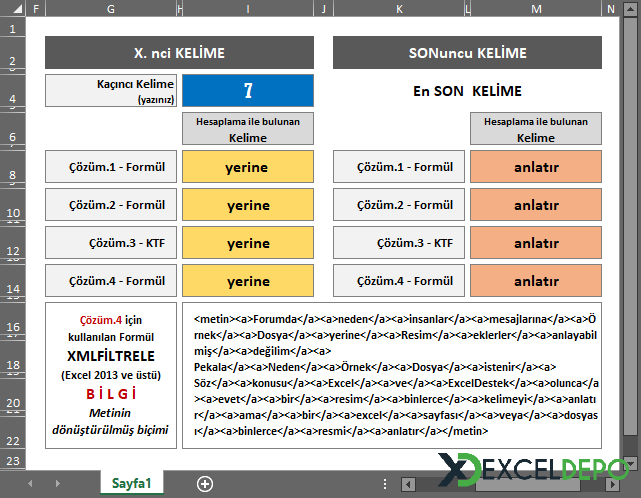Click the "SONuncu KELİME" header cell
This screenshot has height=498, width=641.
467,53
